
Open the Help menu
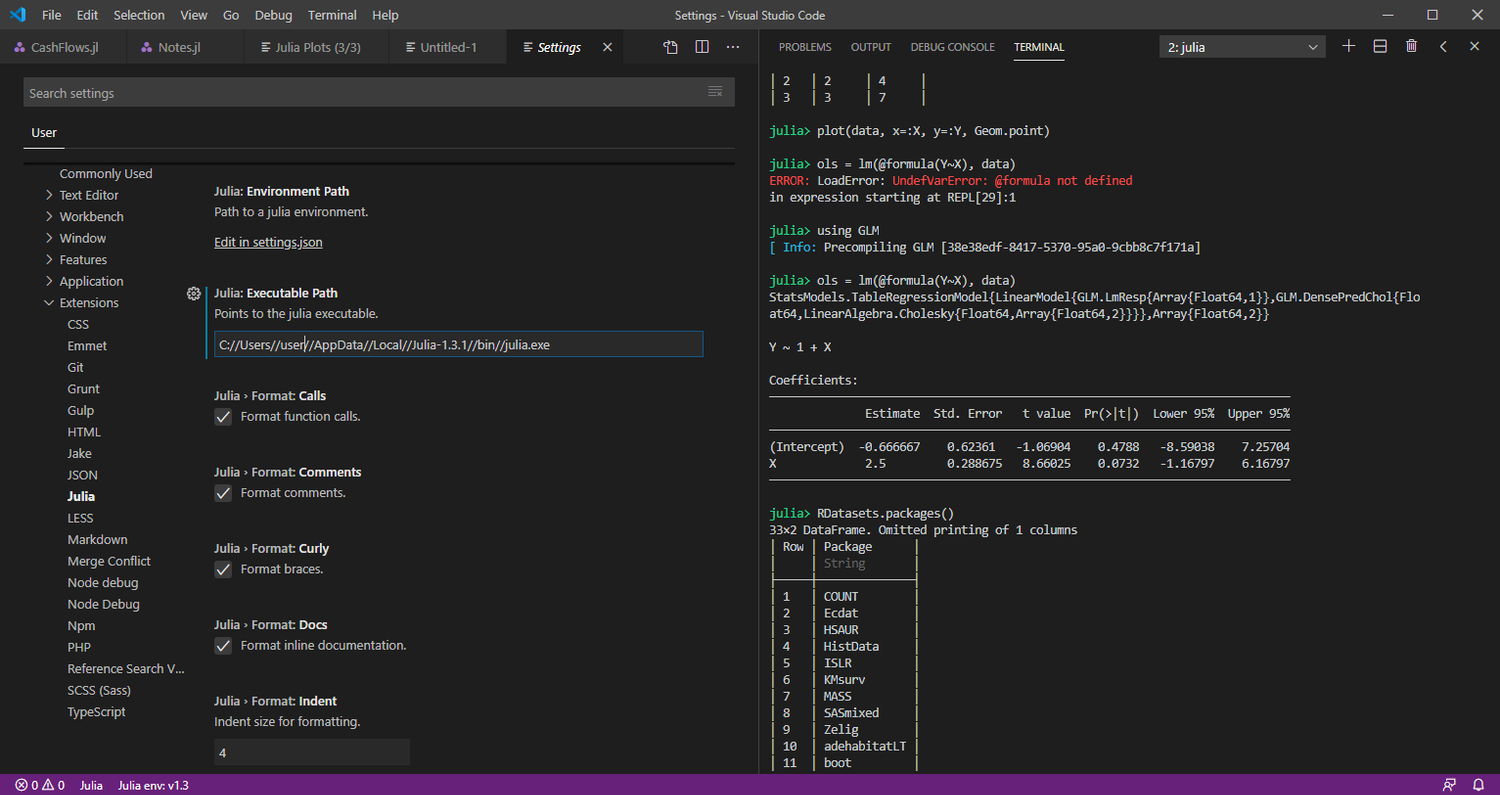pos(385,15)
